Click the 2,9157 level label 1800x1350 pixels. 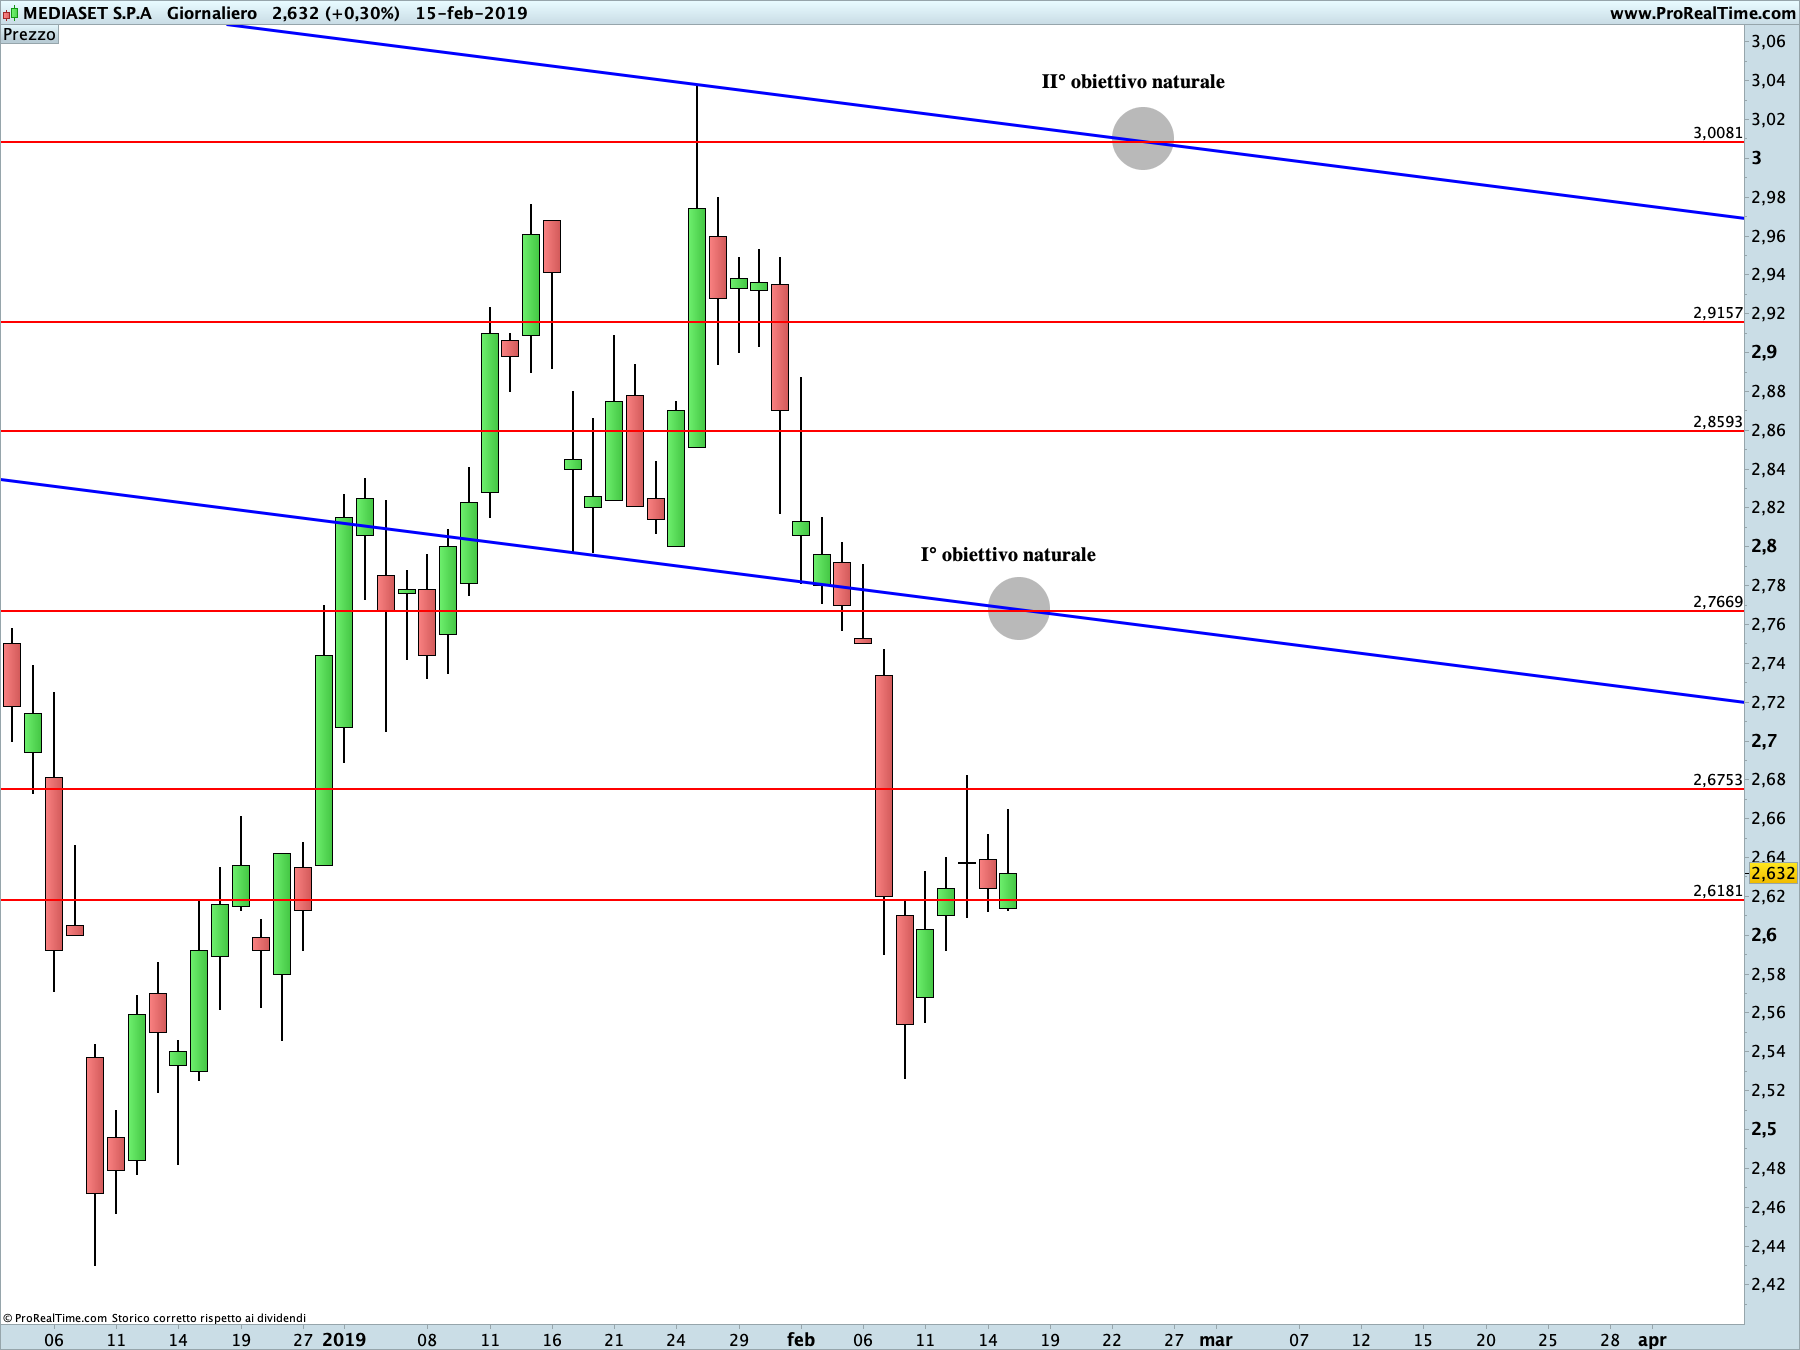tap(1718, 312)
